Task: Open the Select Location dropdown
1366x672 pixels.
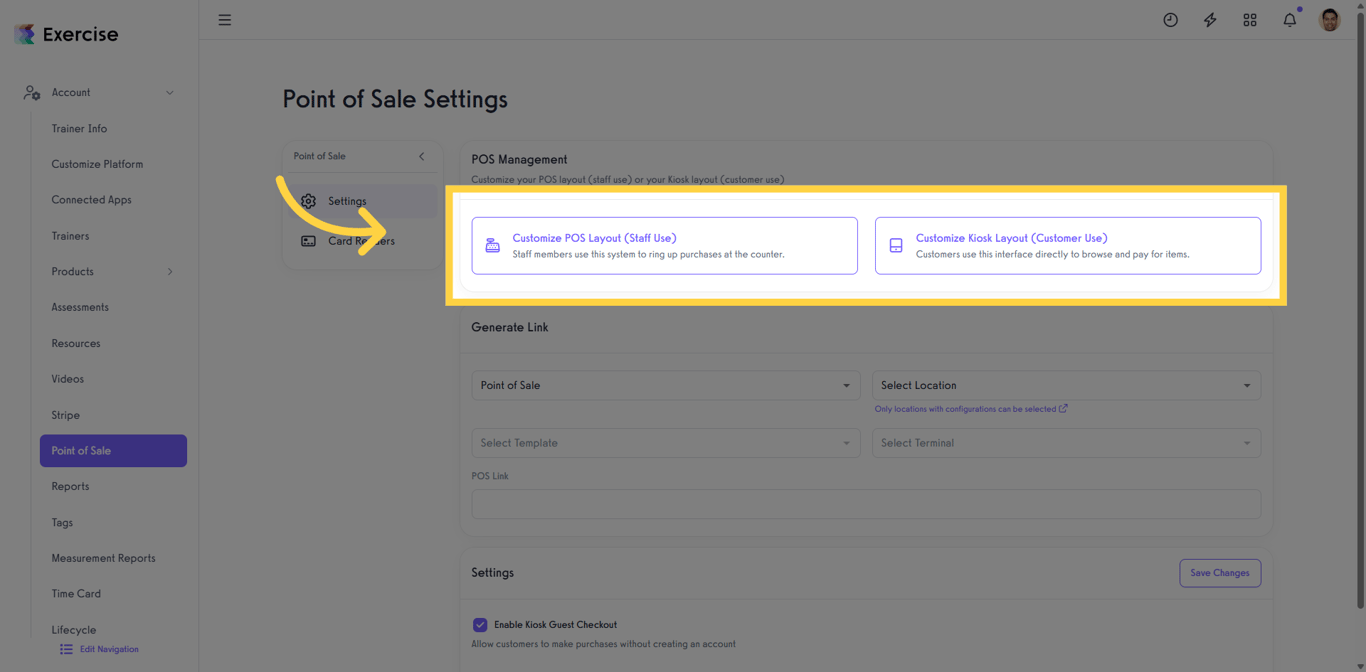Action: [1066, 386]
